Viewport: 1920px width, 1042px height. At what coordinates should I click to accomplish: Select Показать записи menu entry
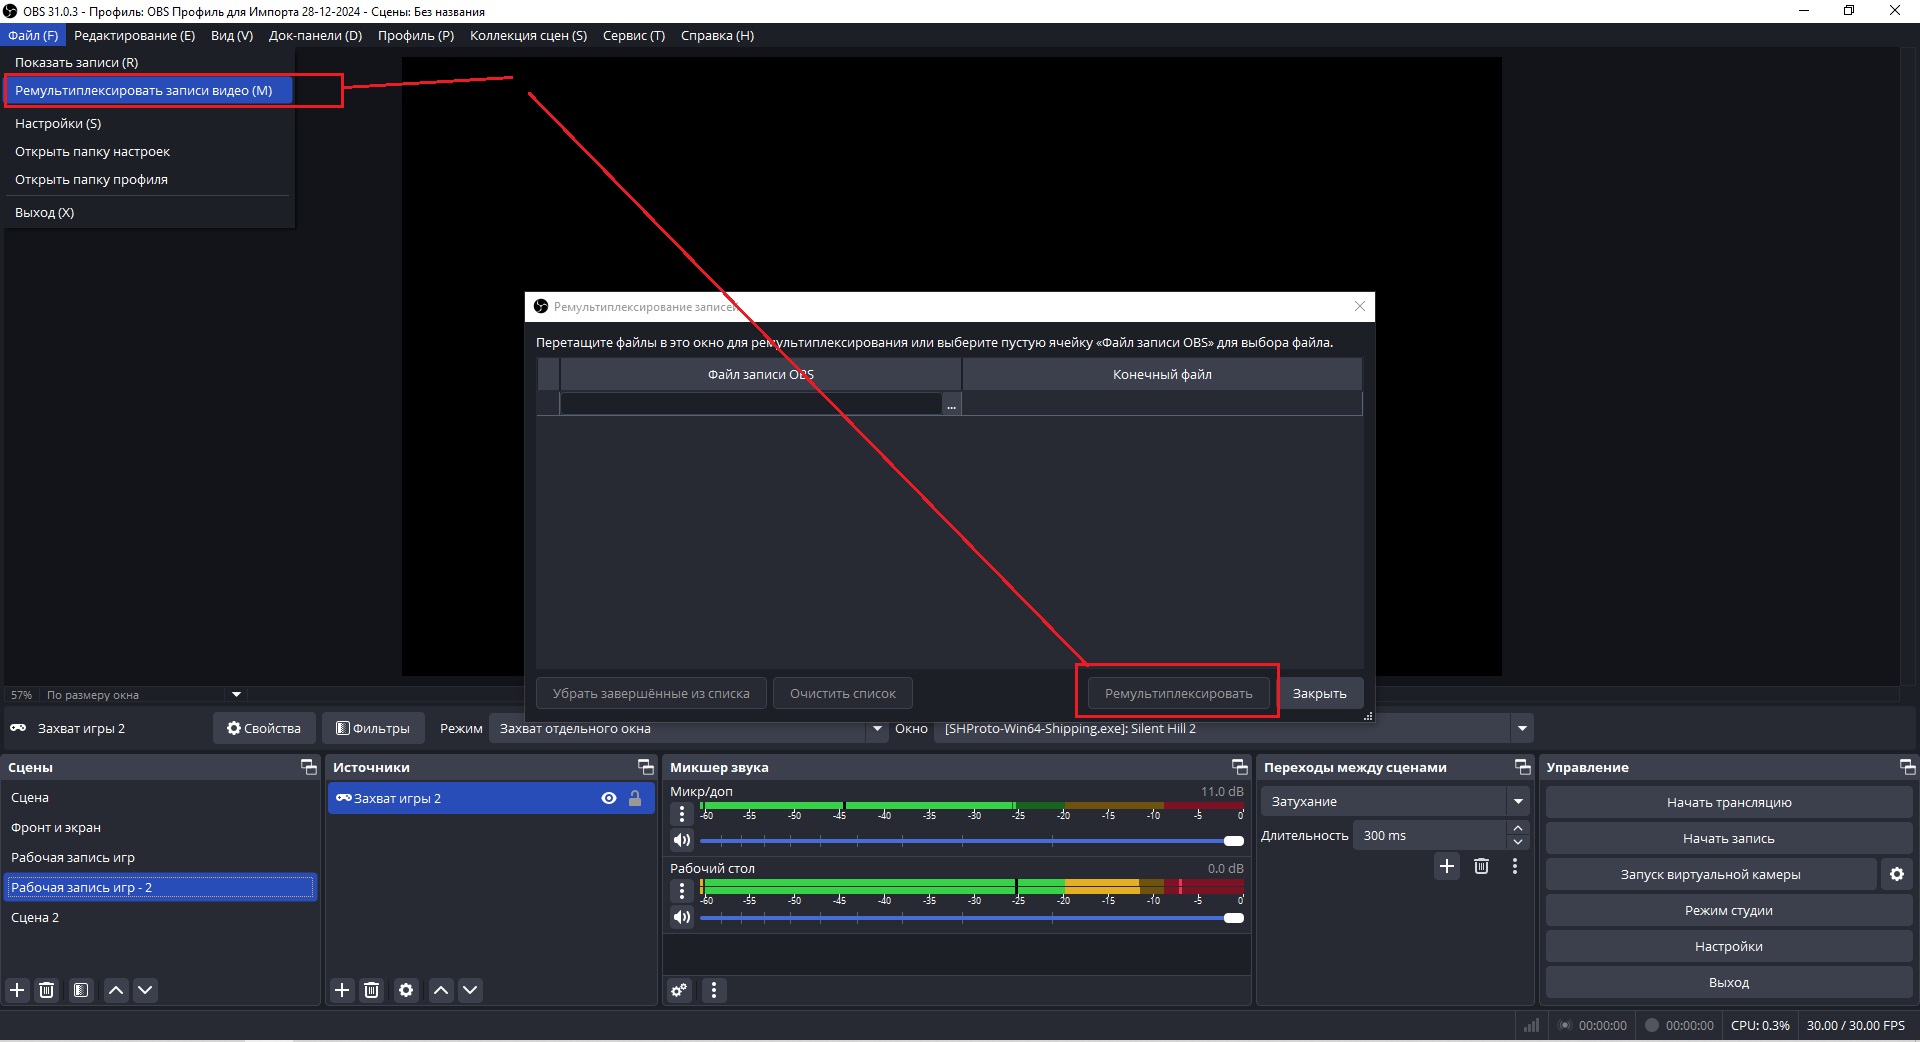tap(148, 62)
